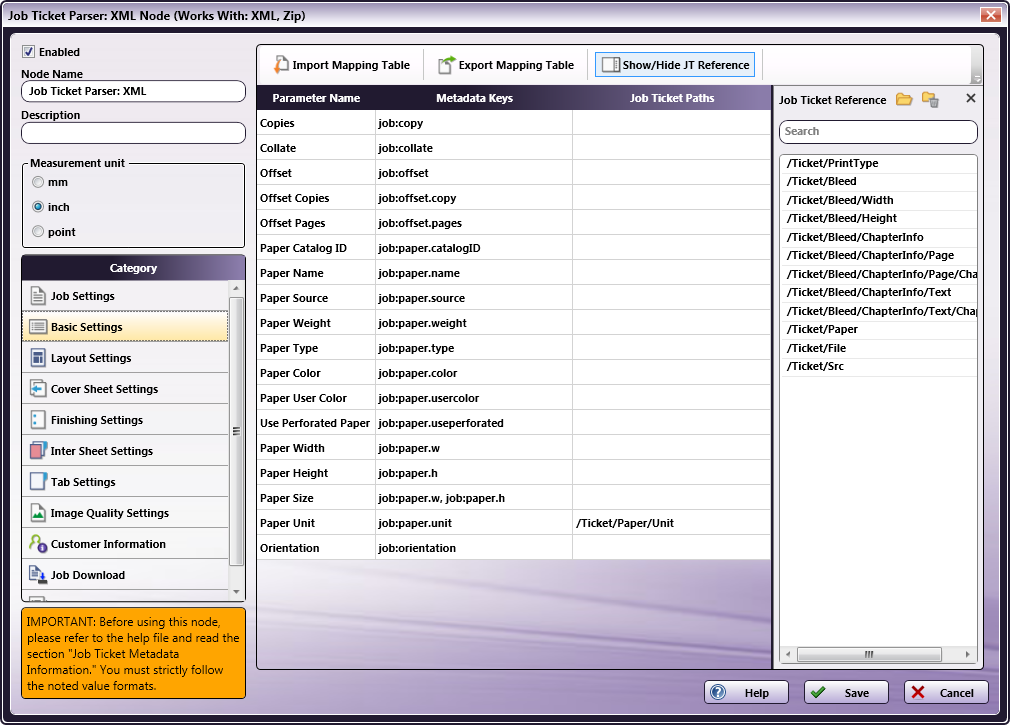Click the /Ticket/Paper/Unit path cell
Image resolution: width=1010 pixels, height=725 pixels.
click(671, 523)
